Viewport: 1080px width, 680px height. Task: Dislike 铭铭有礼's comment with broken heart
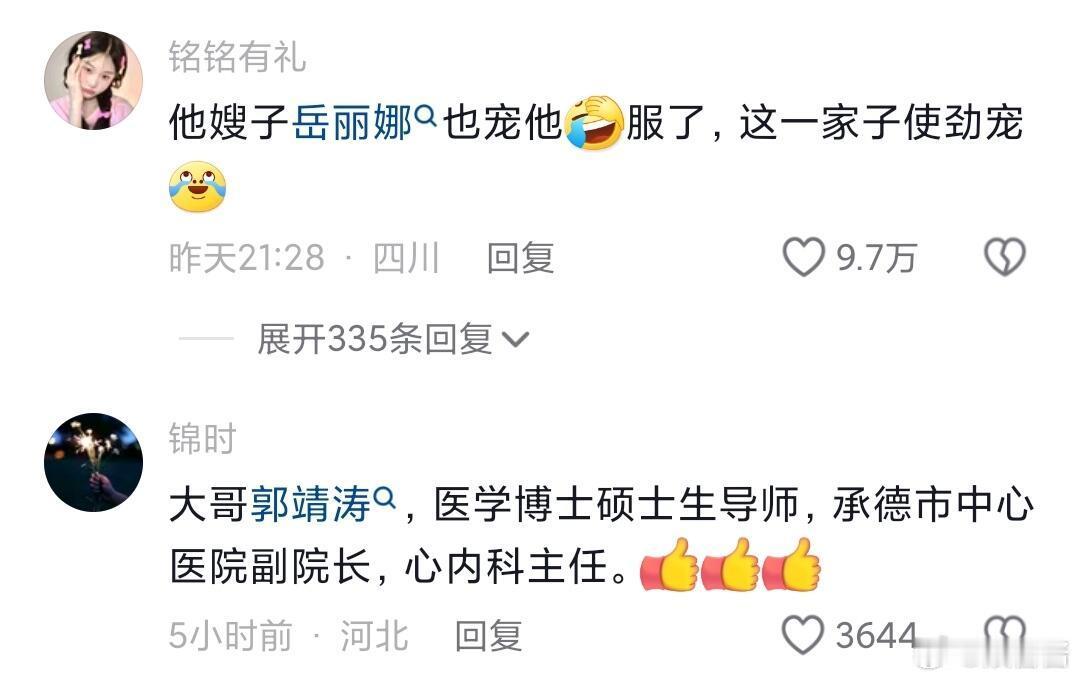[1004, 257]
